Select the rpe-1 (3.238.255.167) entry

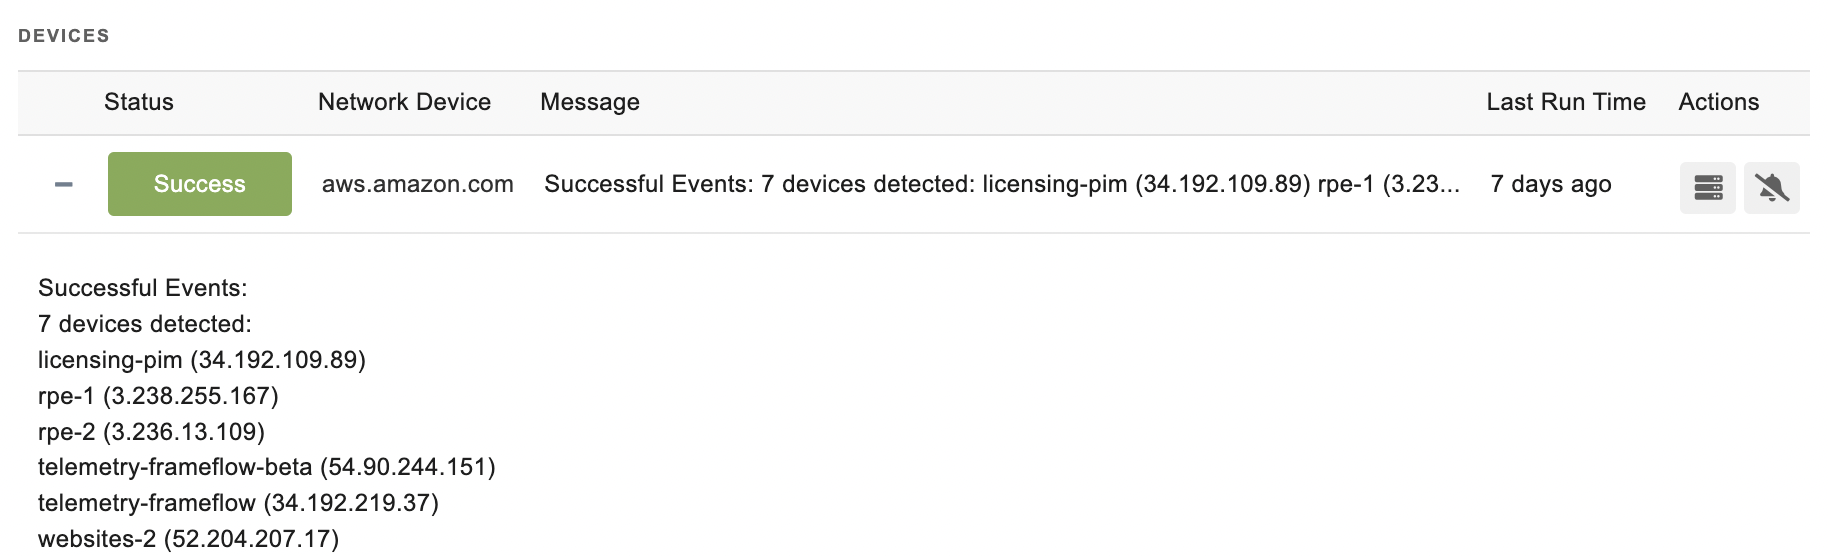[158, 396]
